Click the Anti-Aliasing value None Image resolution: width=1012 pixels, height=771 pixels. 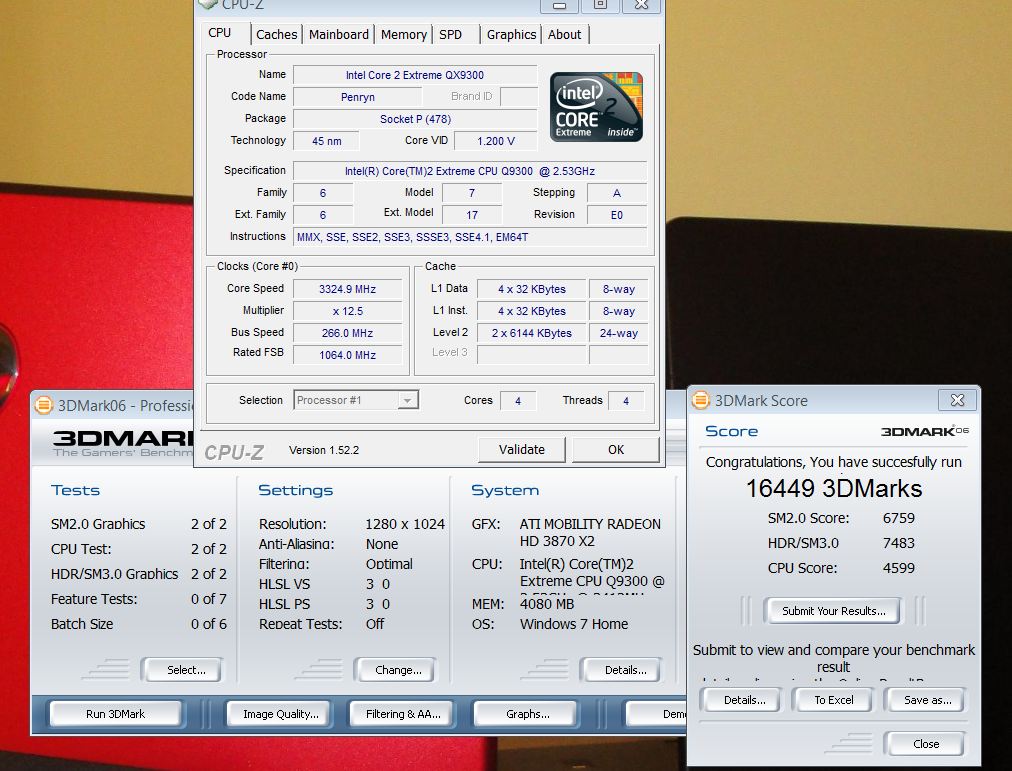coord(382,544)
